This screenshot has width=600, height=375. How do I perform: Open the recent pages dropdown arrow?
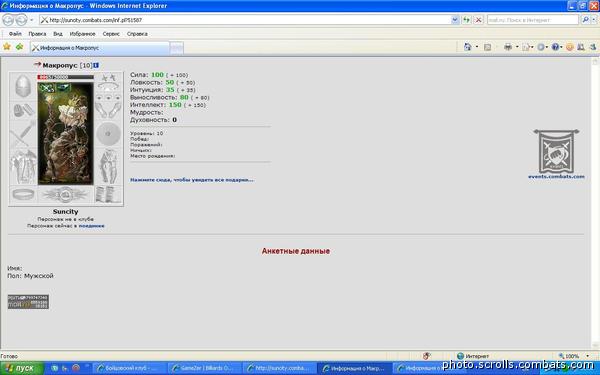click(x=32, y=20)
